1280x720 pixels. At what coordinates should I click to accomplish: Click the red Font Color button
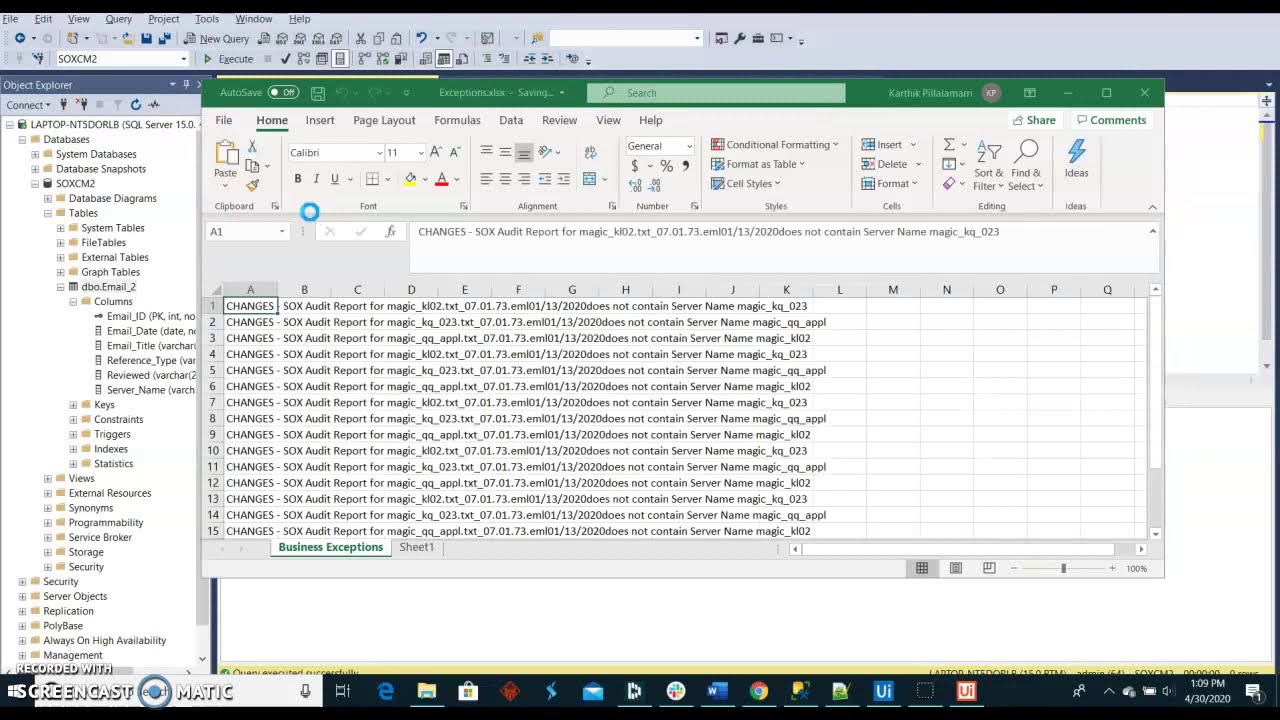pos(441,179)
